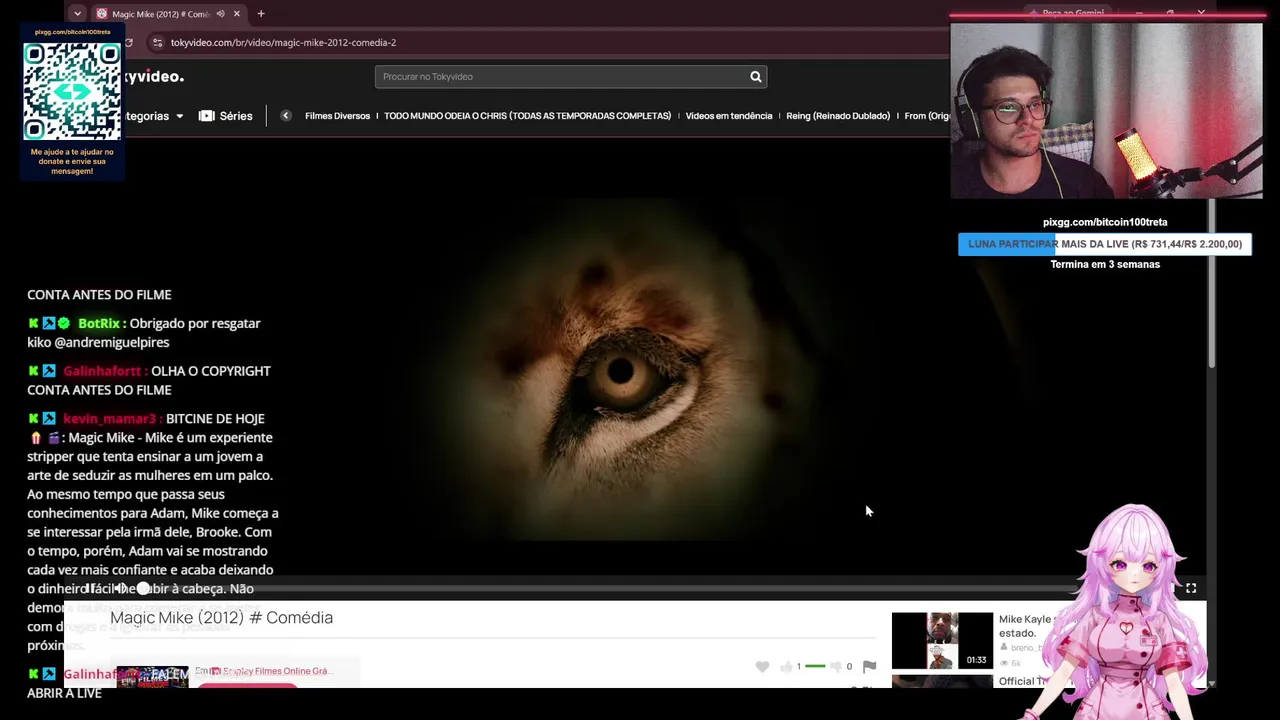Click "Termina em 3 semanas" text
This screenshot has height=720, width=1280.
(x=1105, y=265)
